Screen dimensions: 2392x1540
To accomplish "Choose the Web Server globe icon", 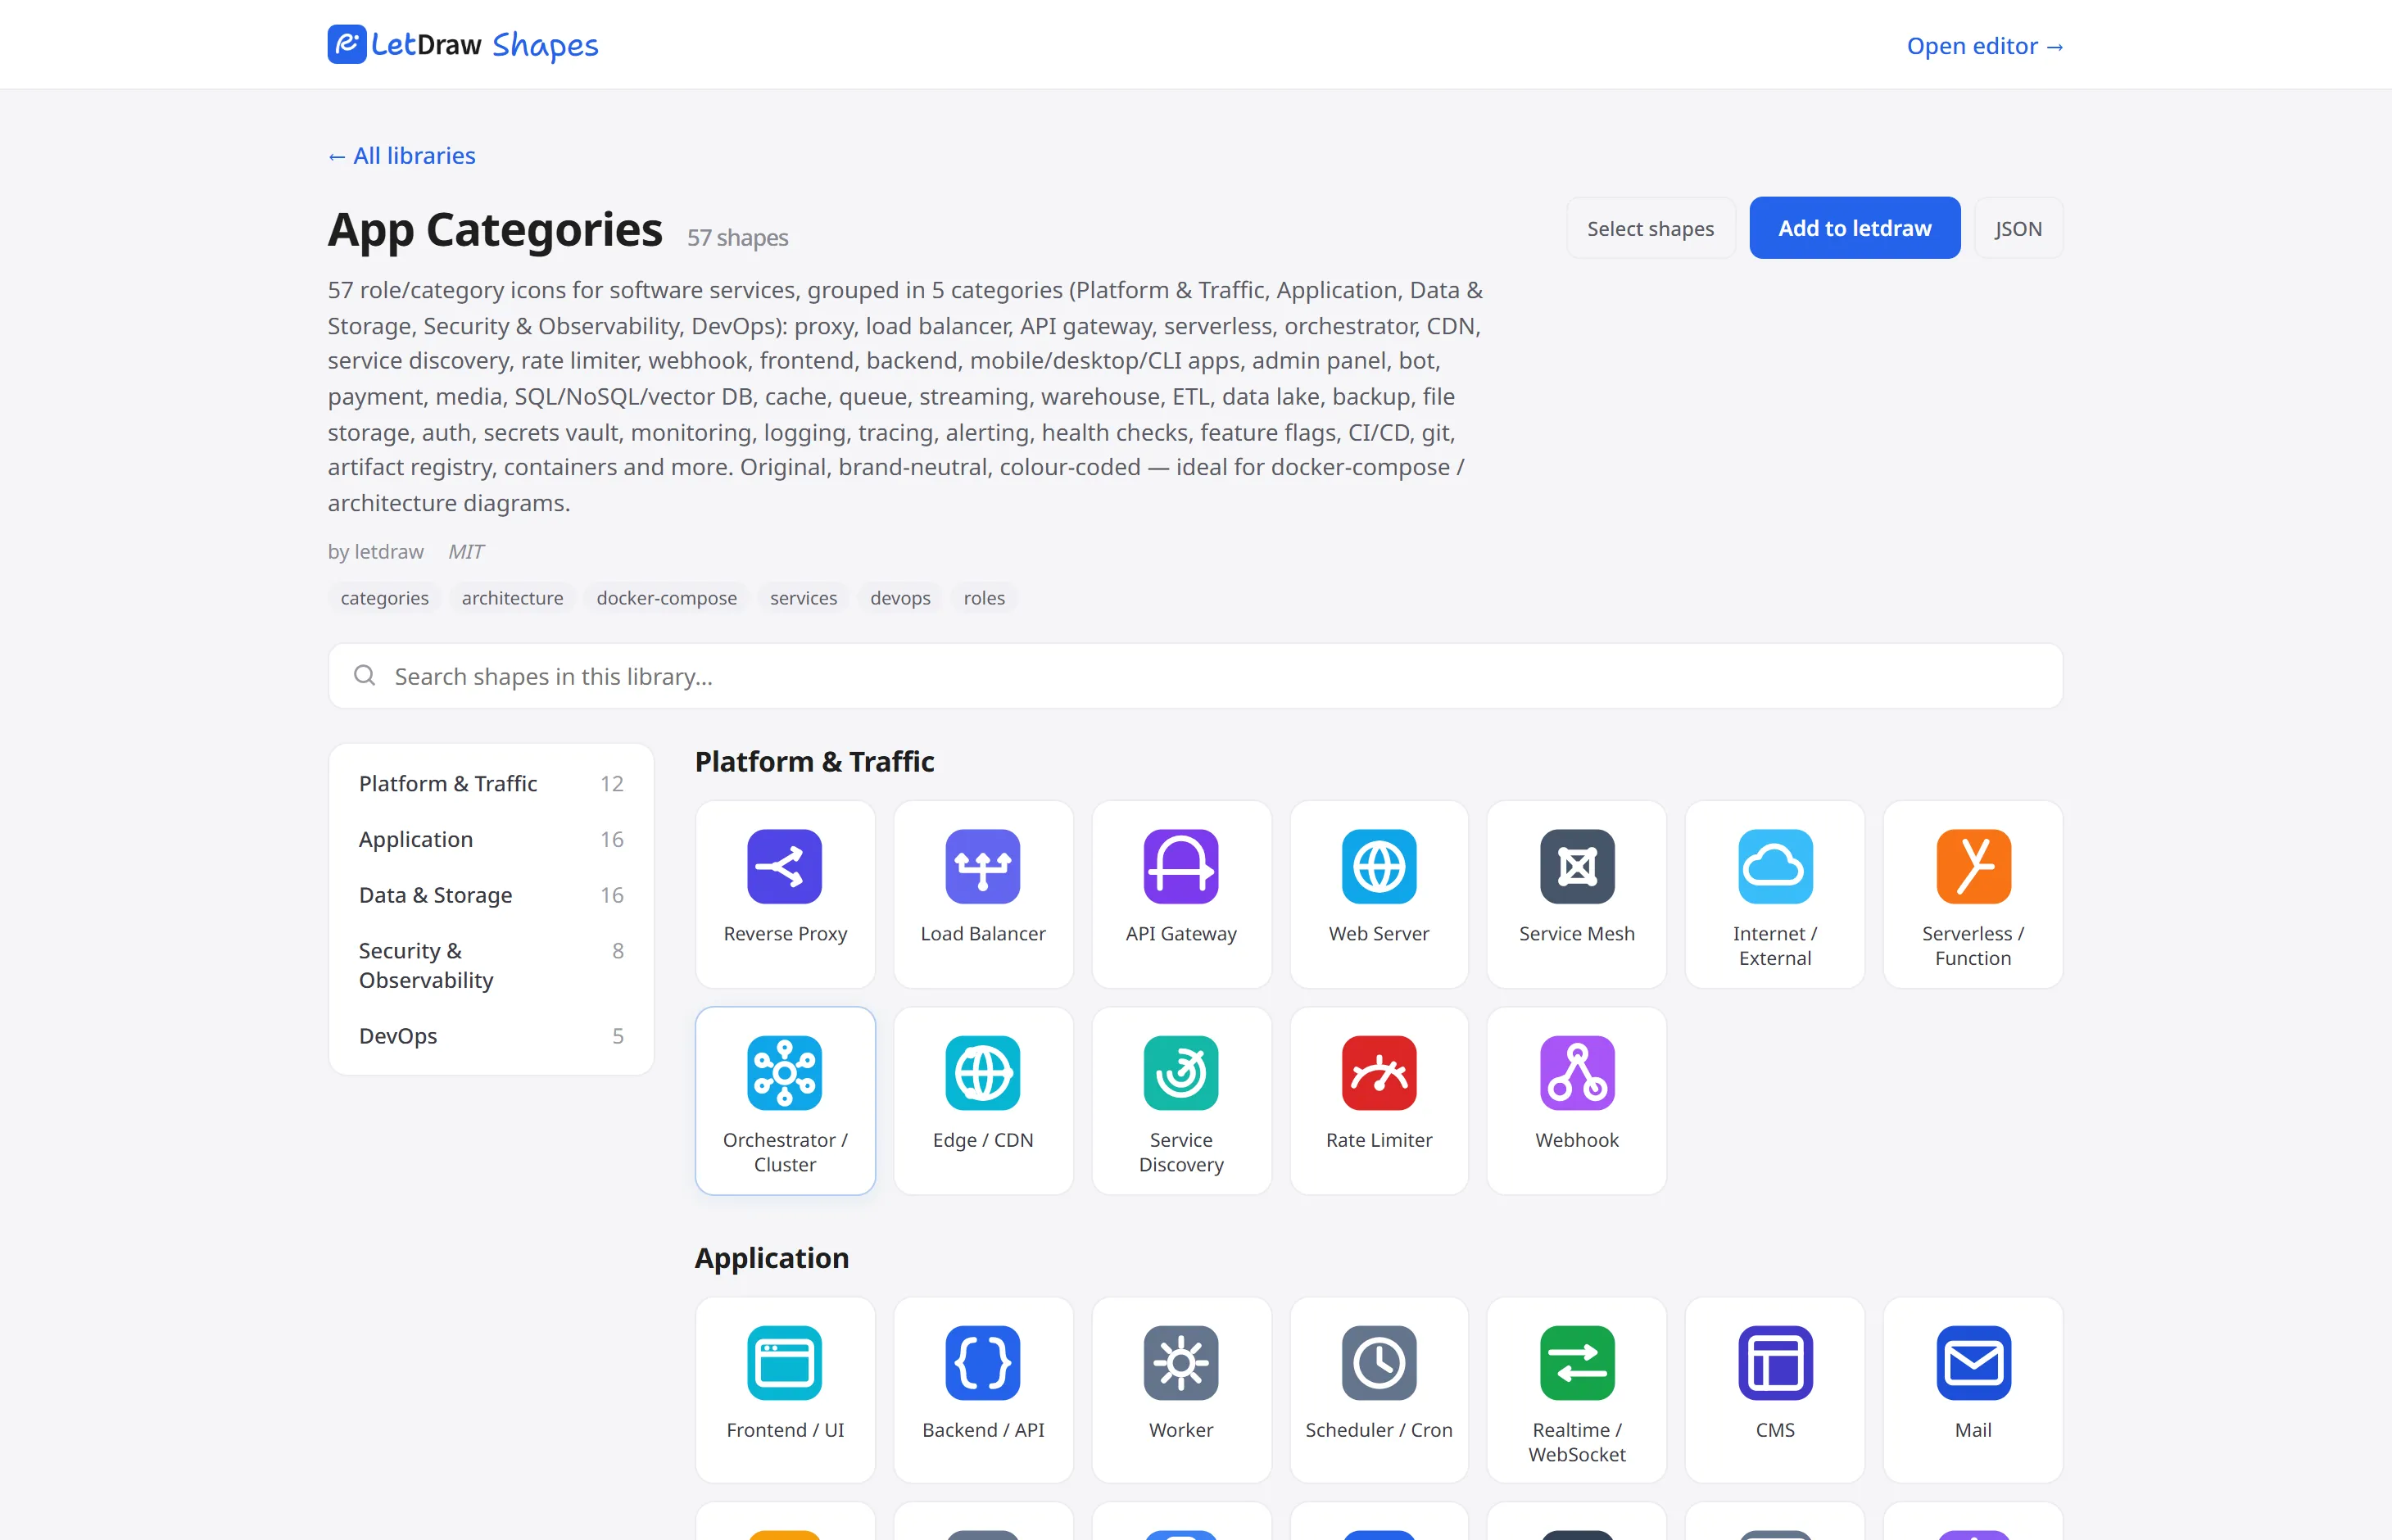I will tap(1378, 866).
